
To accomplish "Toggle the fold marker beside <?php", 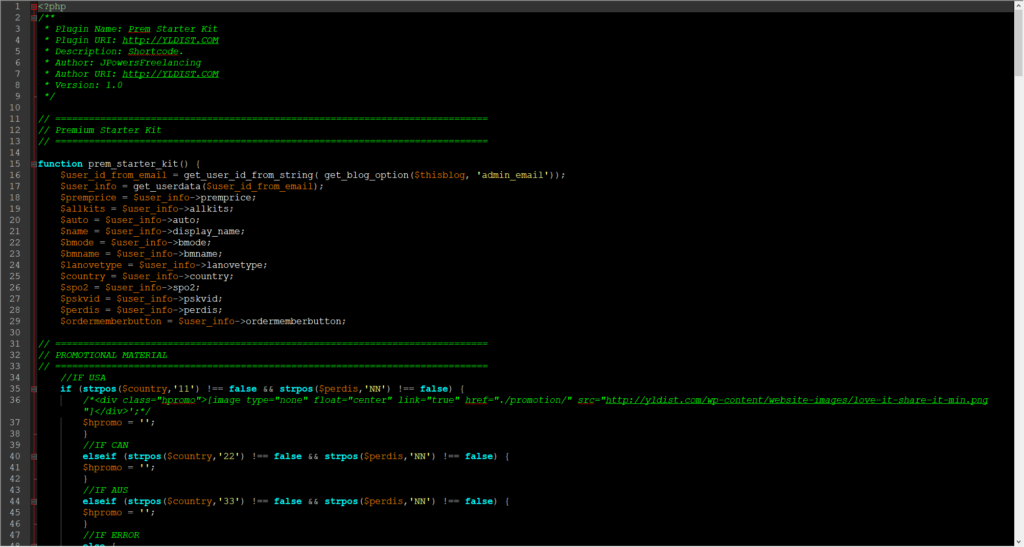I will [x=35, y=6].
